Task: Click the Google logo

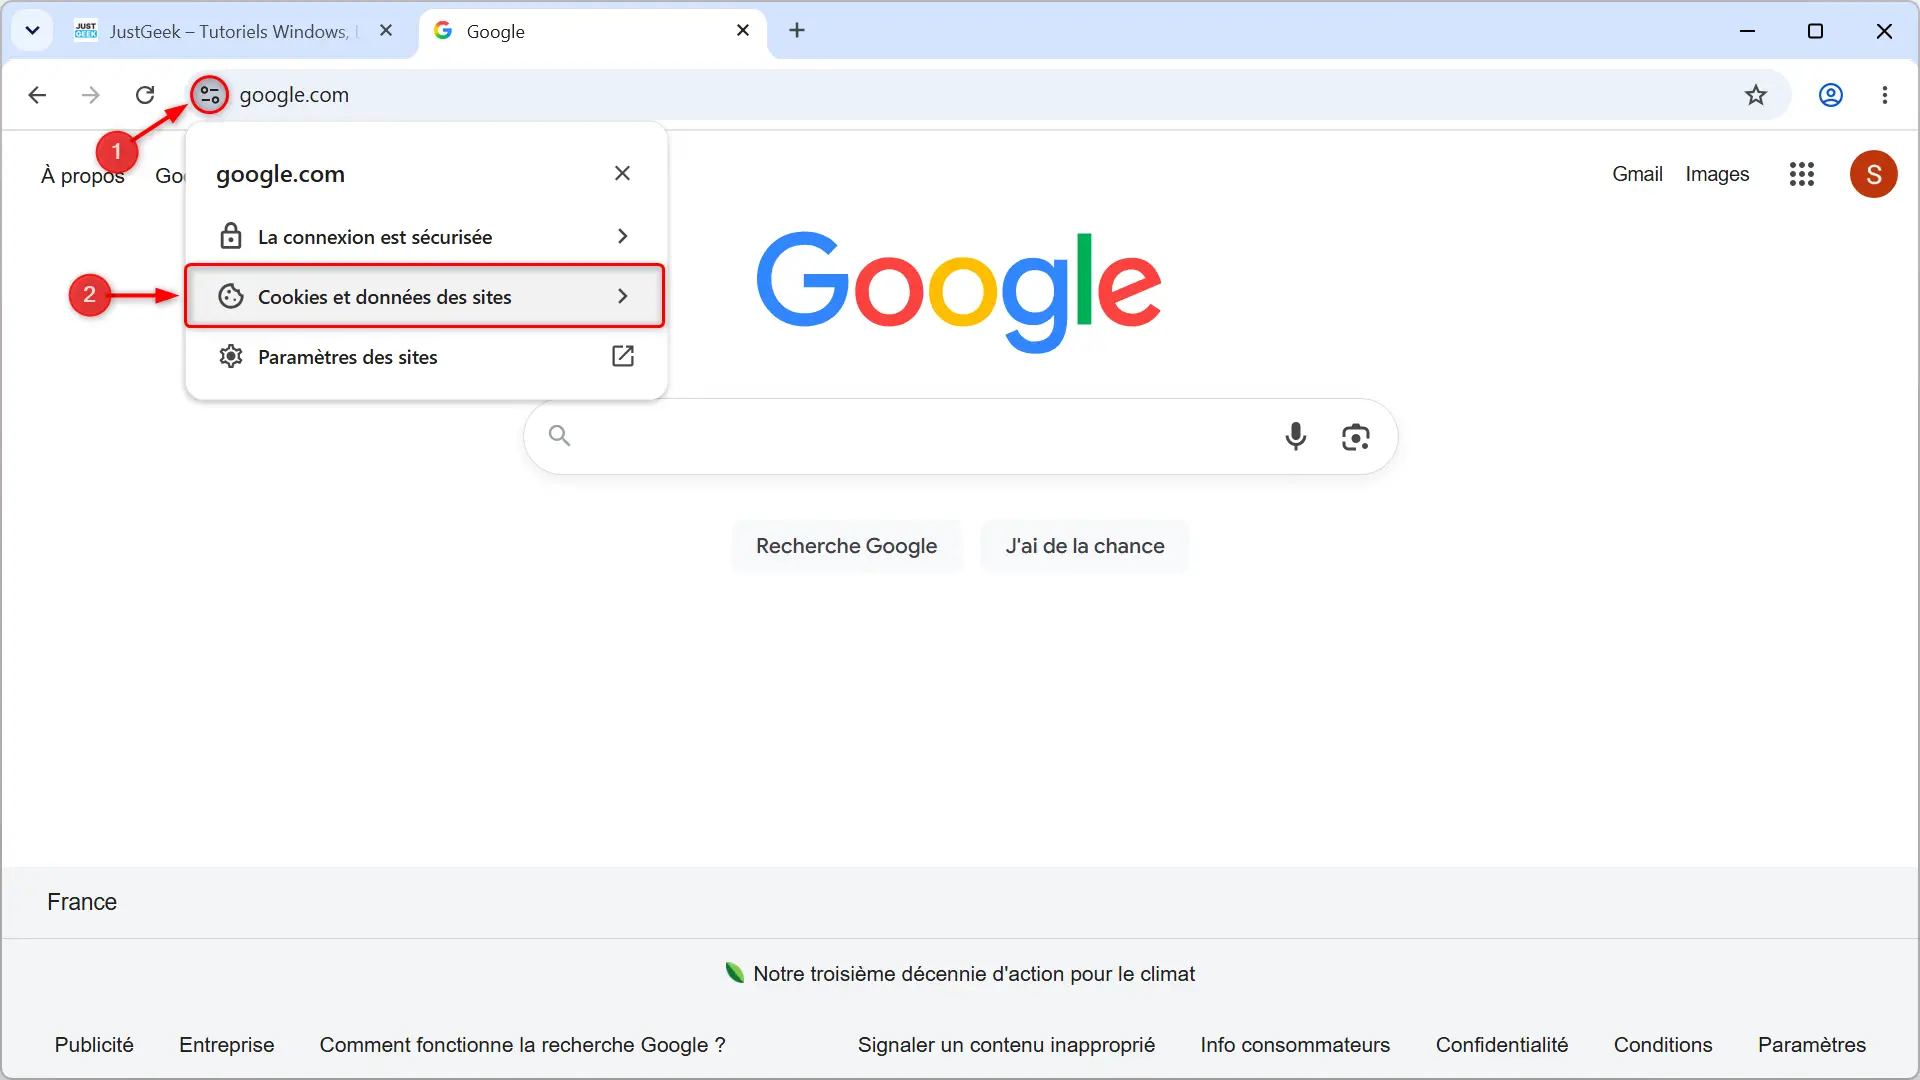Action: click(x=958, y=290)
